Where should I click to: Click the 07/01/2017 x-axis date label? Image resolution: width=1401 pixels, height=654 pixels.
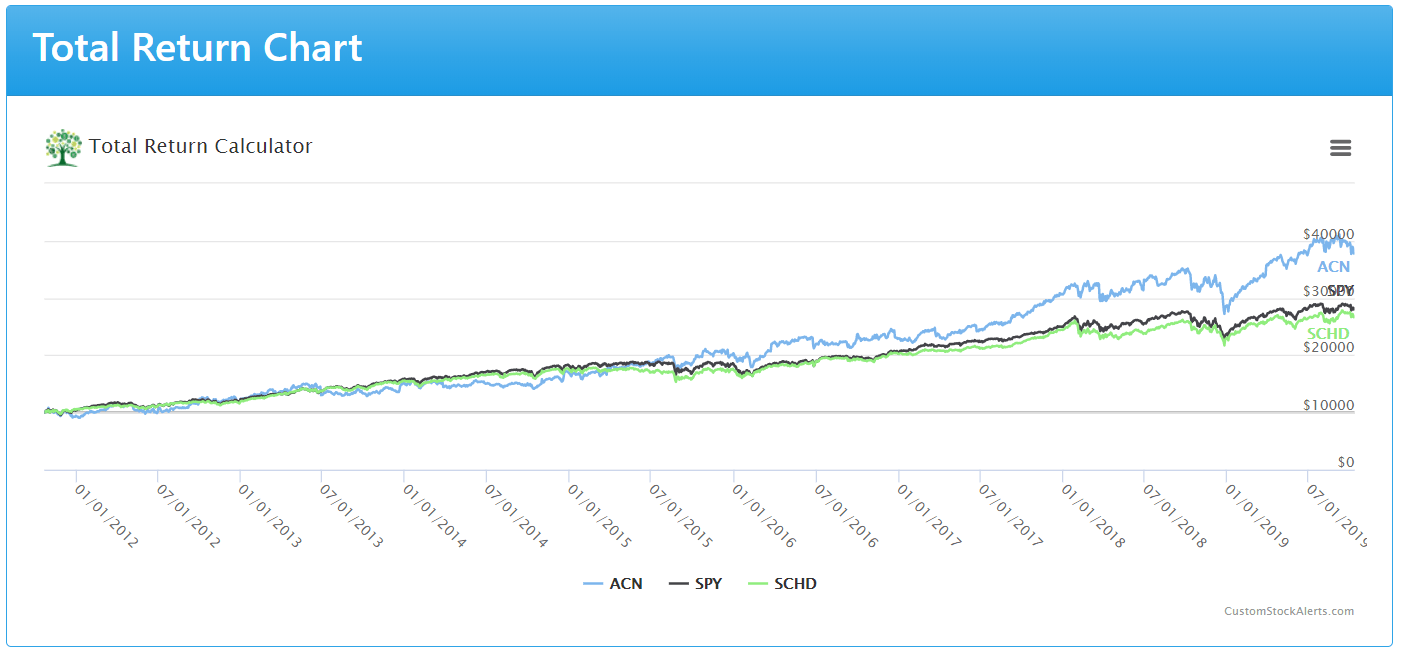point(1013,517)
